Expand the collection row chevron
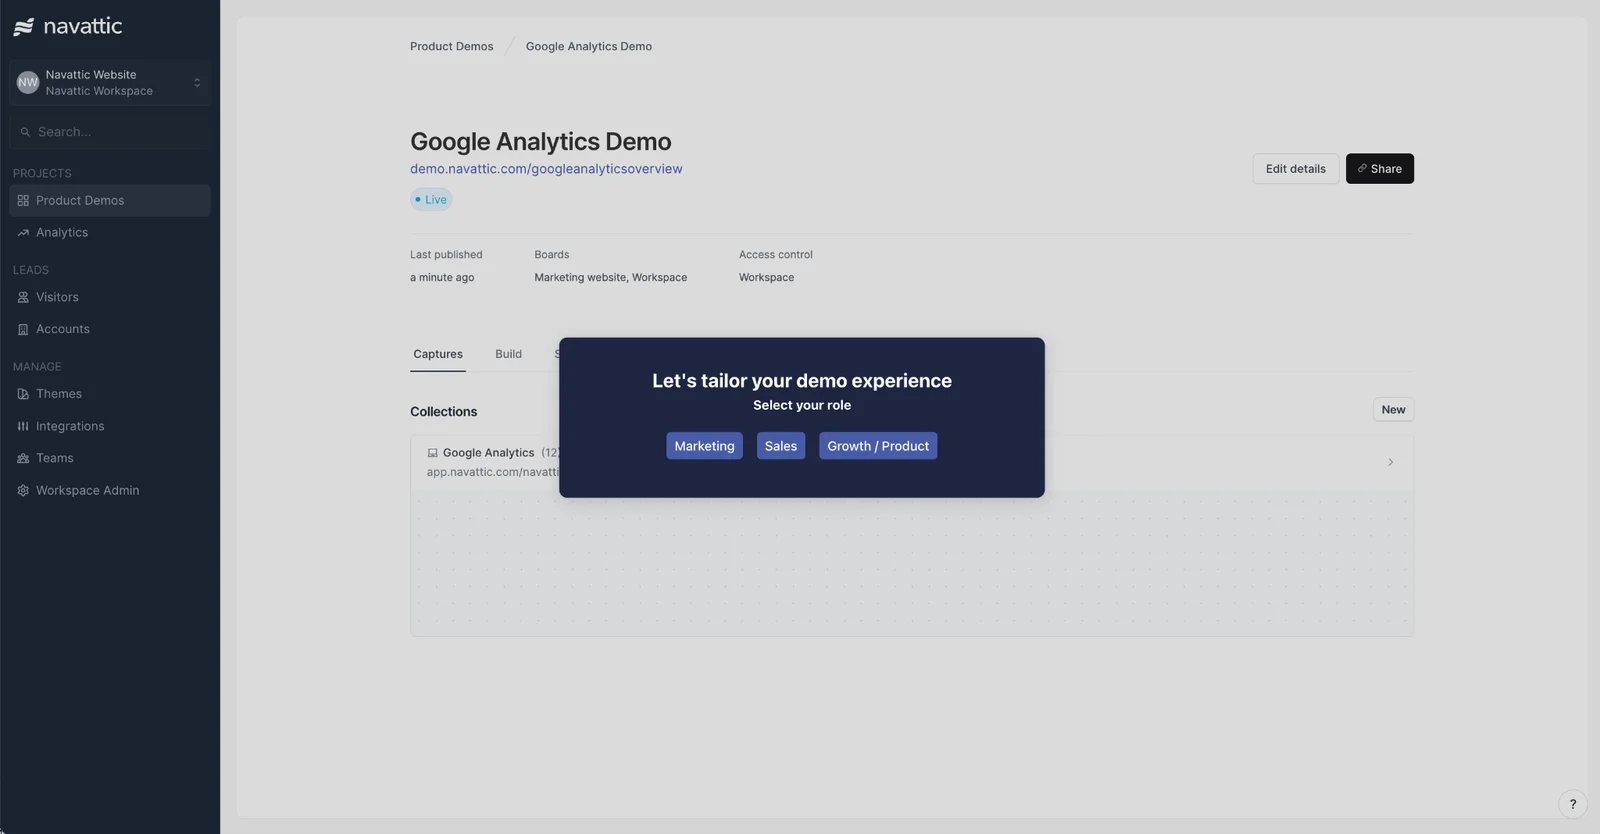 pos(1390,462)
